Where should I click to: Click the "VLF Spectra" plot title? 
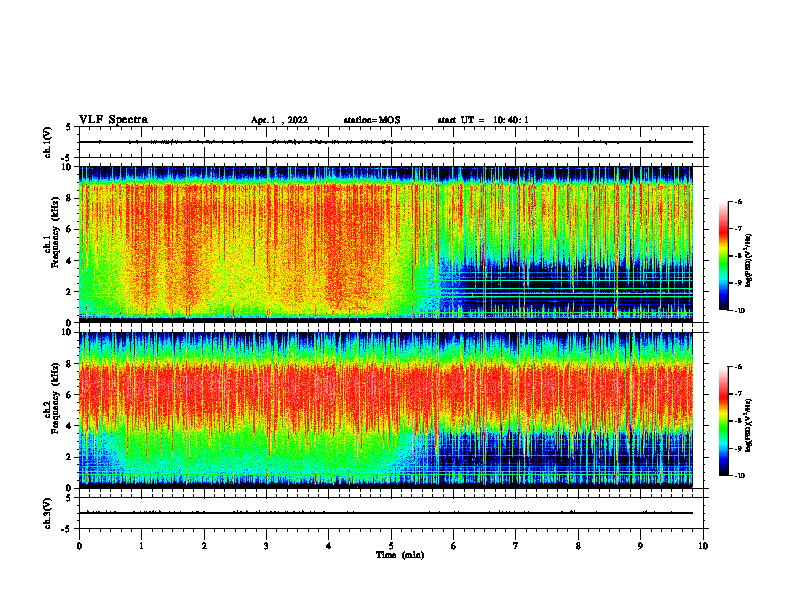click(x=113, y=120)
